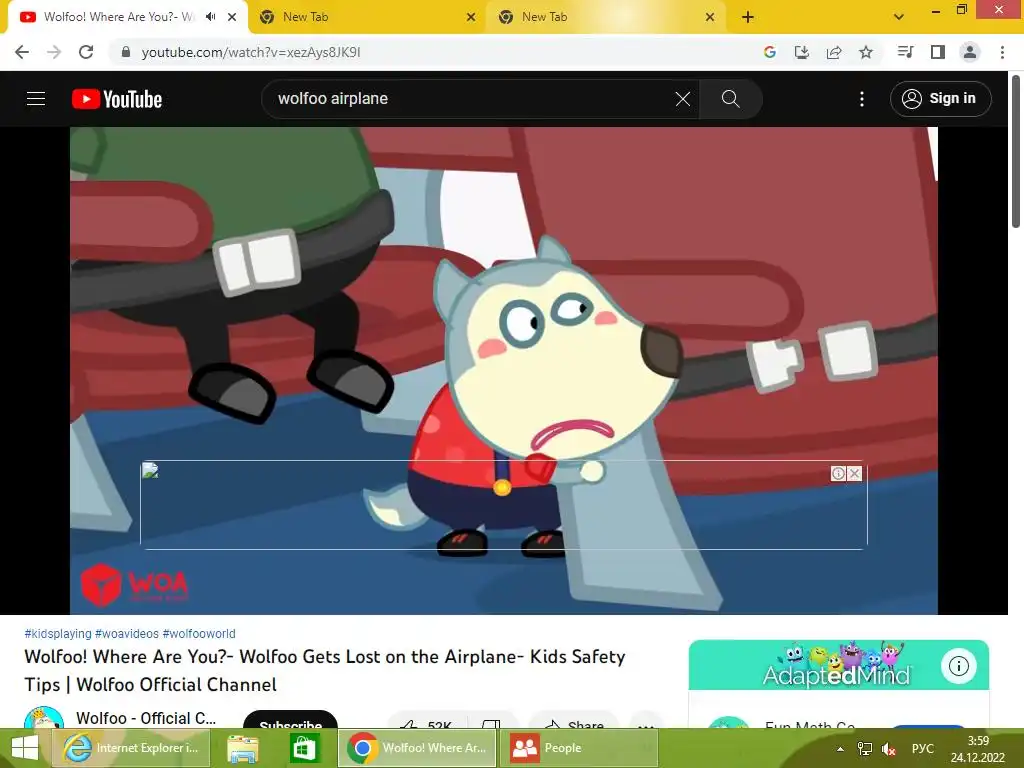Subscribe to the Wolfoo channel

(290, 720)
